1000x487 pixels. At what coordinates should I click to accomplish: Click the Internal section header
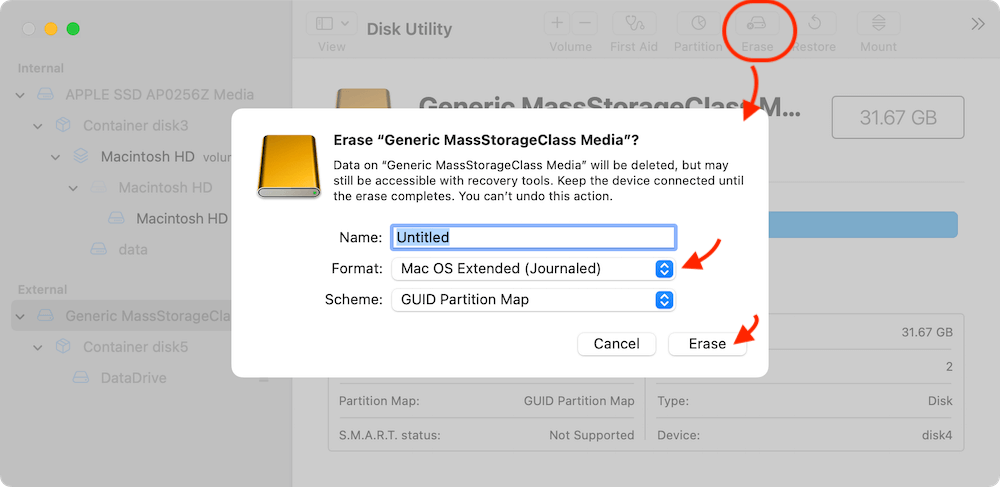pos(41,68)
